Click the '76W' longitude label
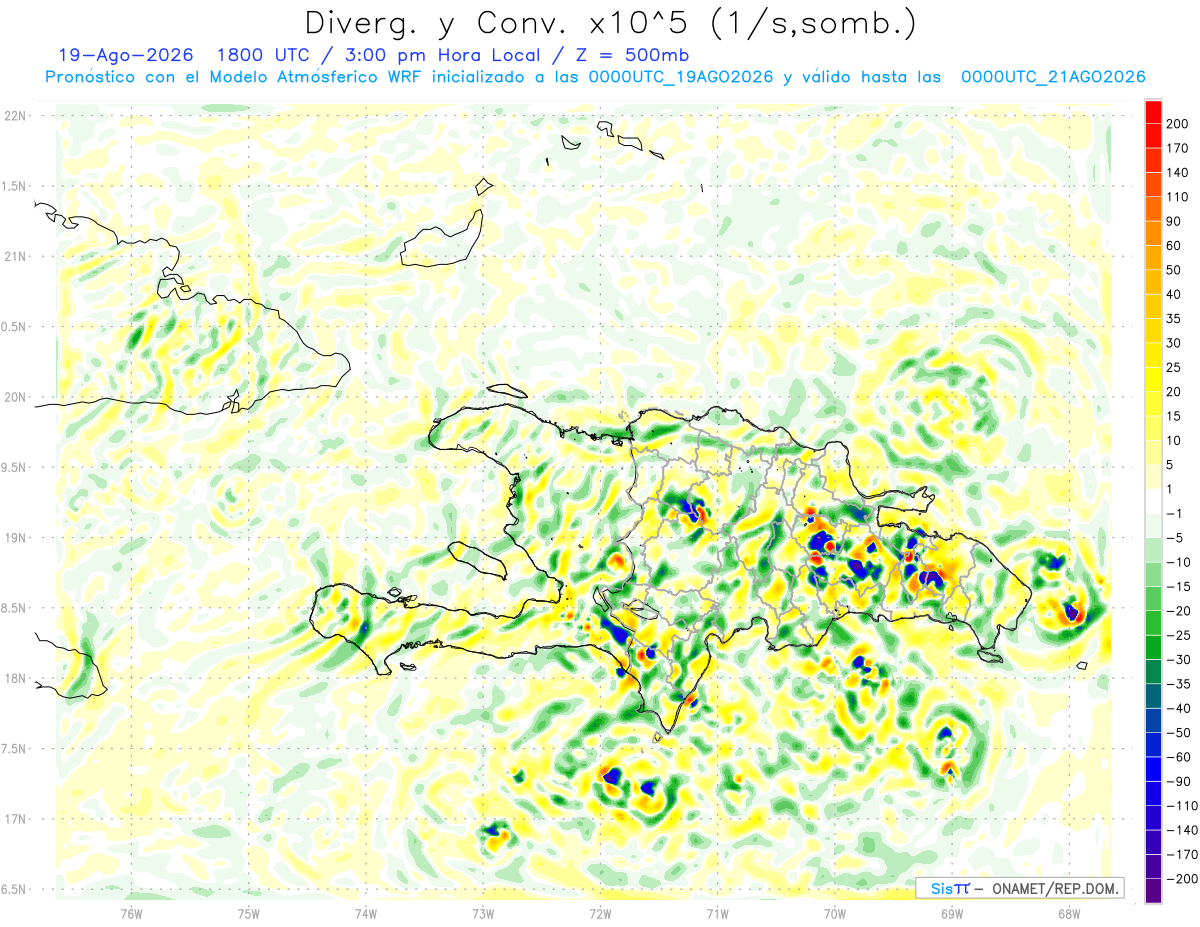Screen dimensions: 1200x927 click(131, 913)
